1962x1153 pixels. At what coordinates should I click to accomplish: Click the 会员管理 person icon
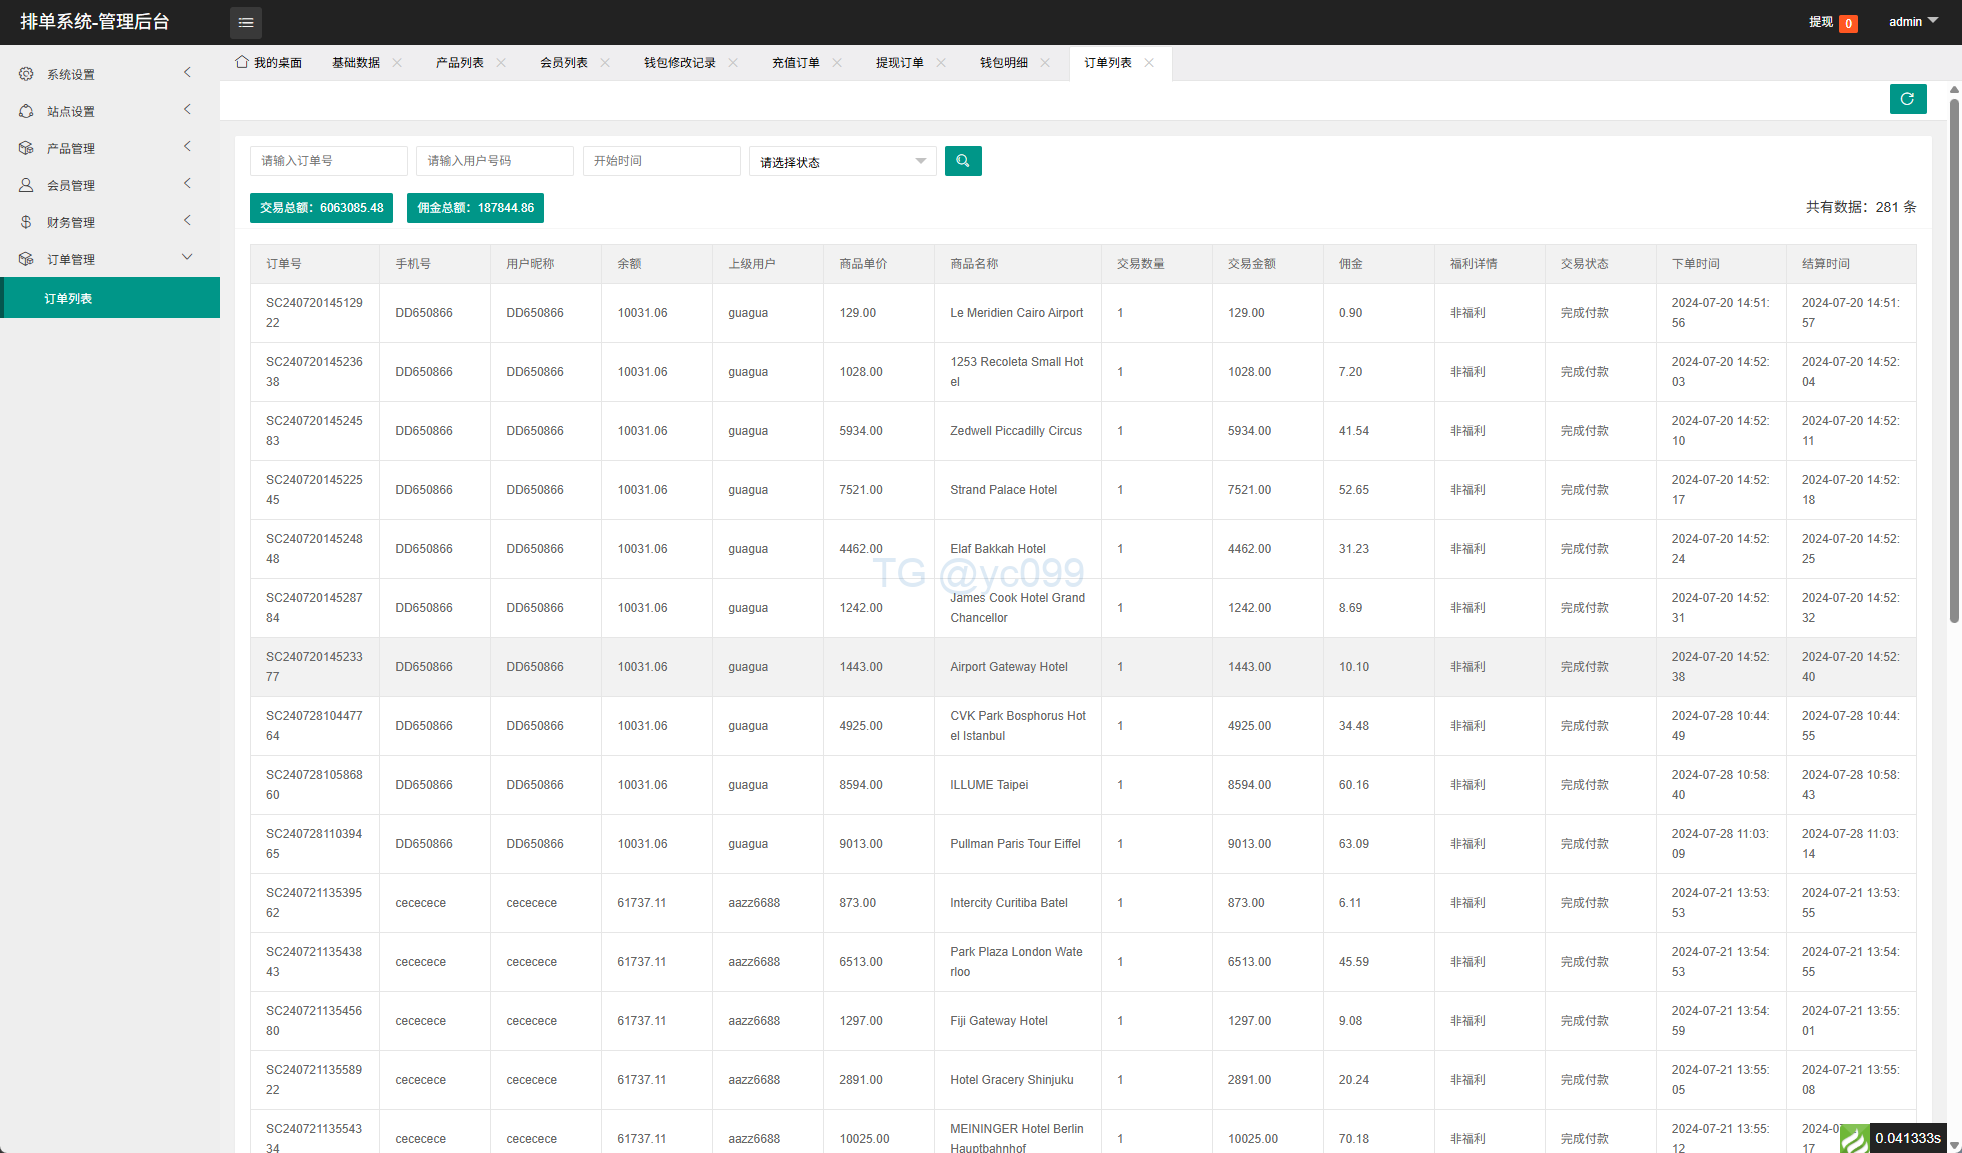26,185
